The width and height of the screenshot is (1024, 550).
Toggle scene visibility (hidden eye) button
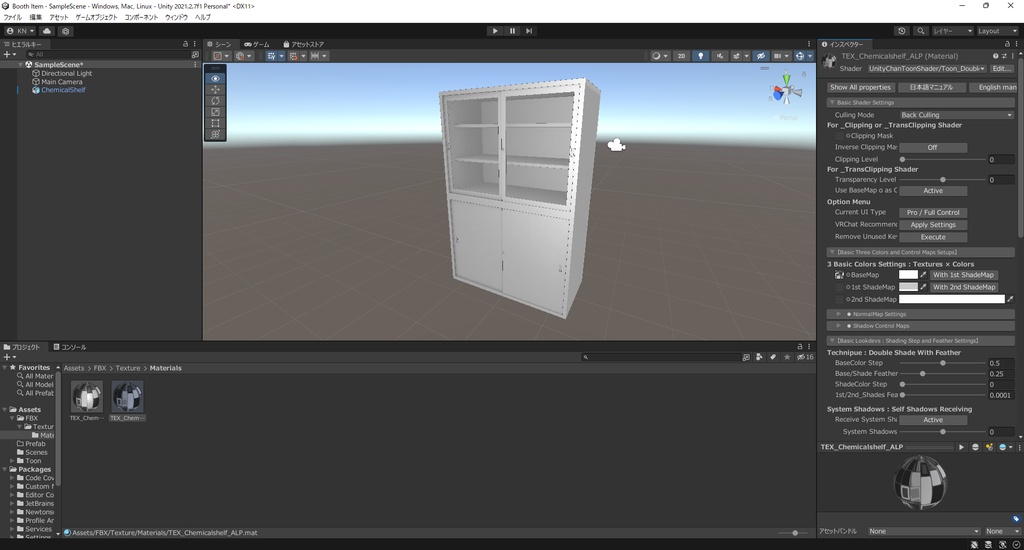click(761, 56)
